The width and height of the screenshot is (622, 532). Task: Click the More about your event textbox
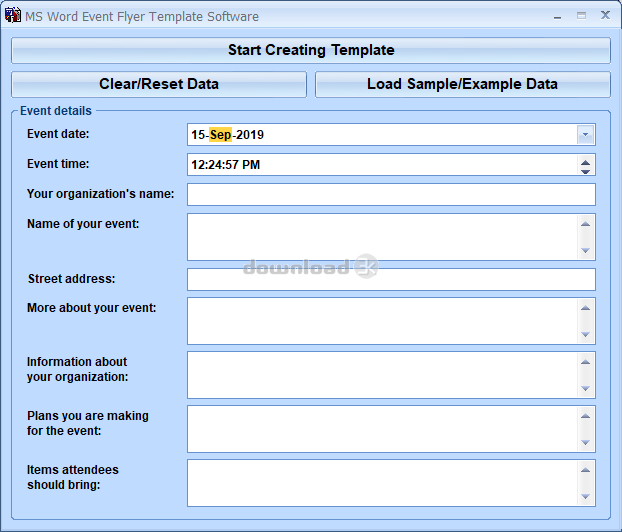380,321
